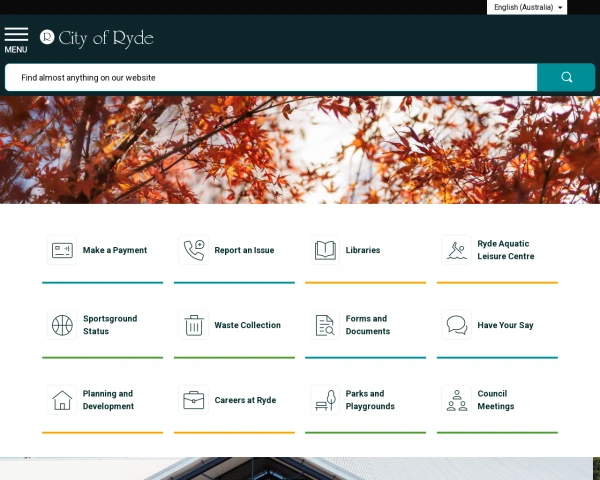The image size is (600, 480).
Task: Click the magnifier search button
Action: [x=566, y=77]
